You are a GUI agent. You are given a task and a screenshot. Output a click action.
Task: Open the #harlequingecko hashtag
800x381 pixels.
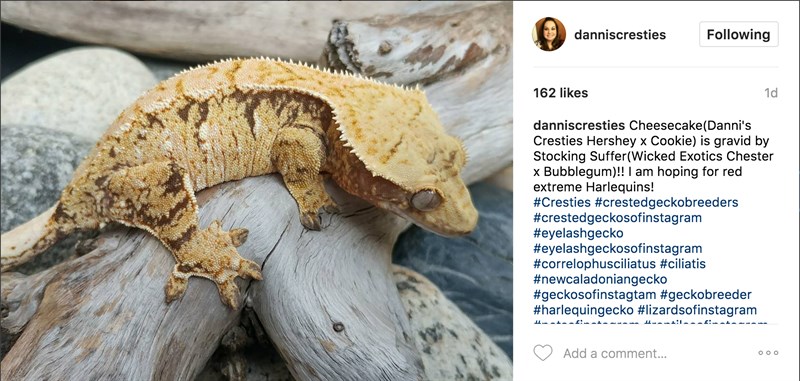point(583,310)
